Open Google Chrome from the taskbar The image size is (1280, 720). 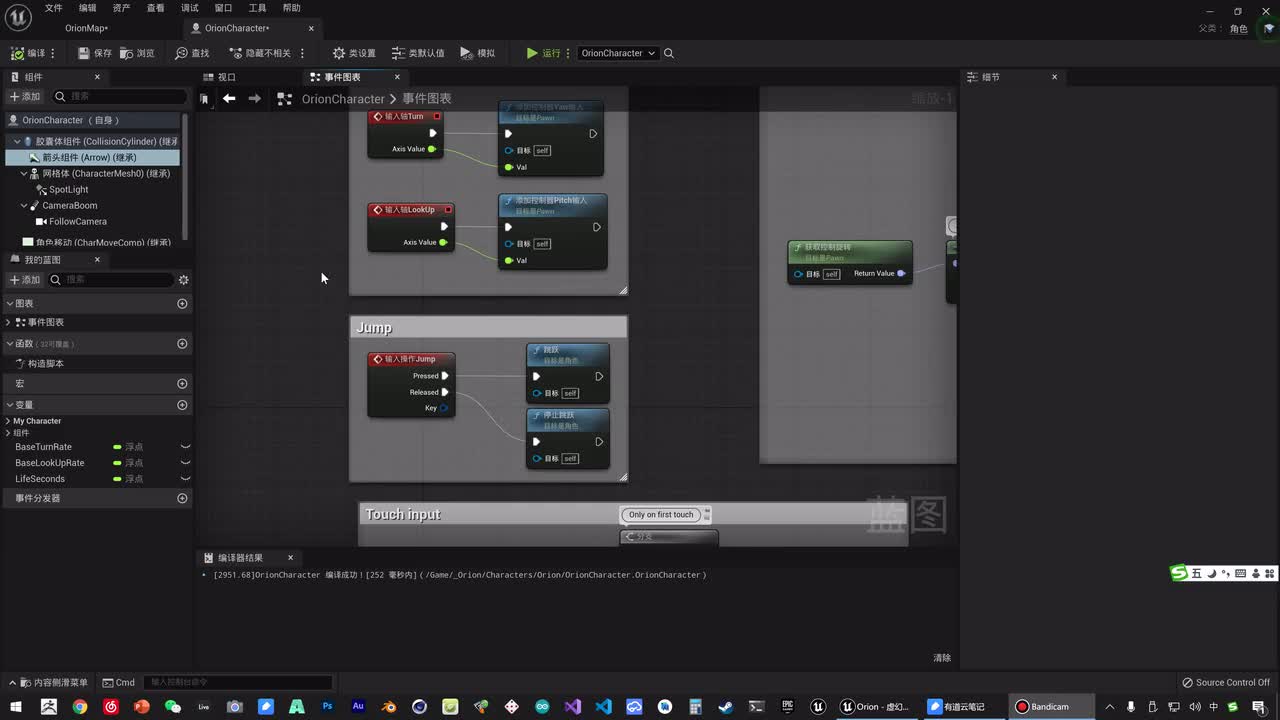pyautogui.click(x=80, y=707)
